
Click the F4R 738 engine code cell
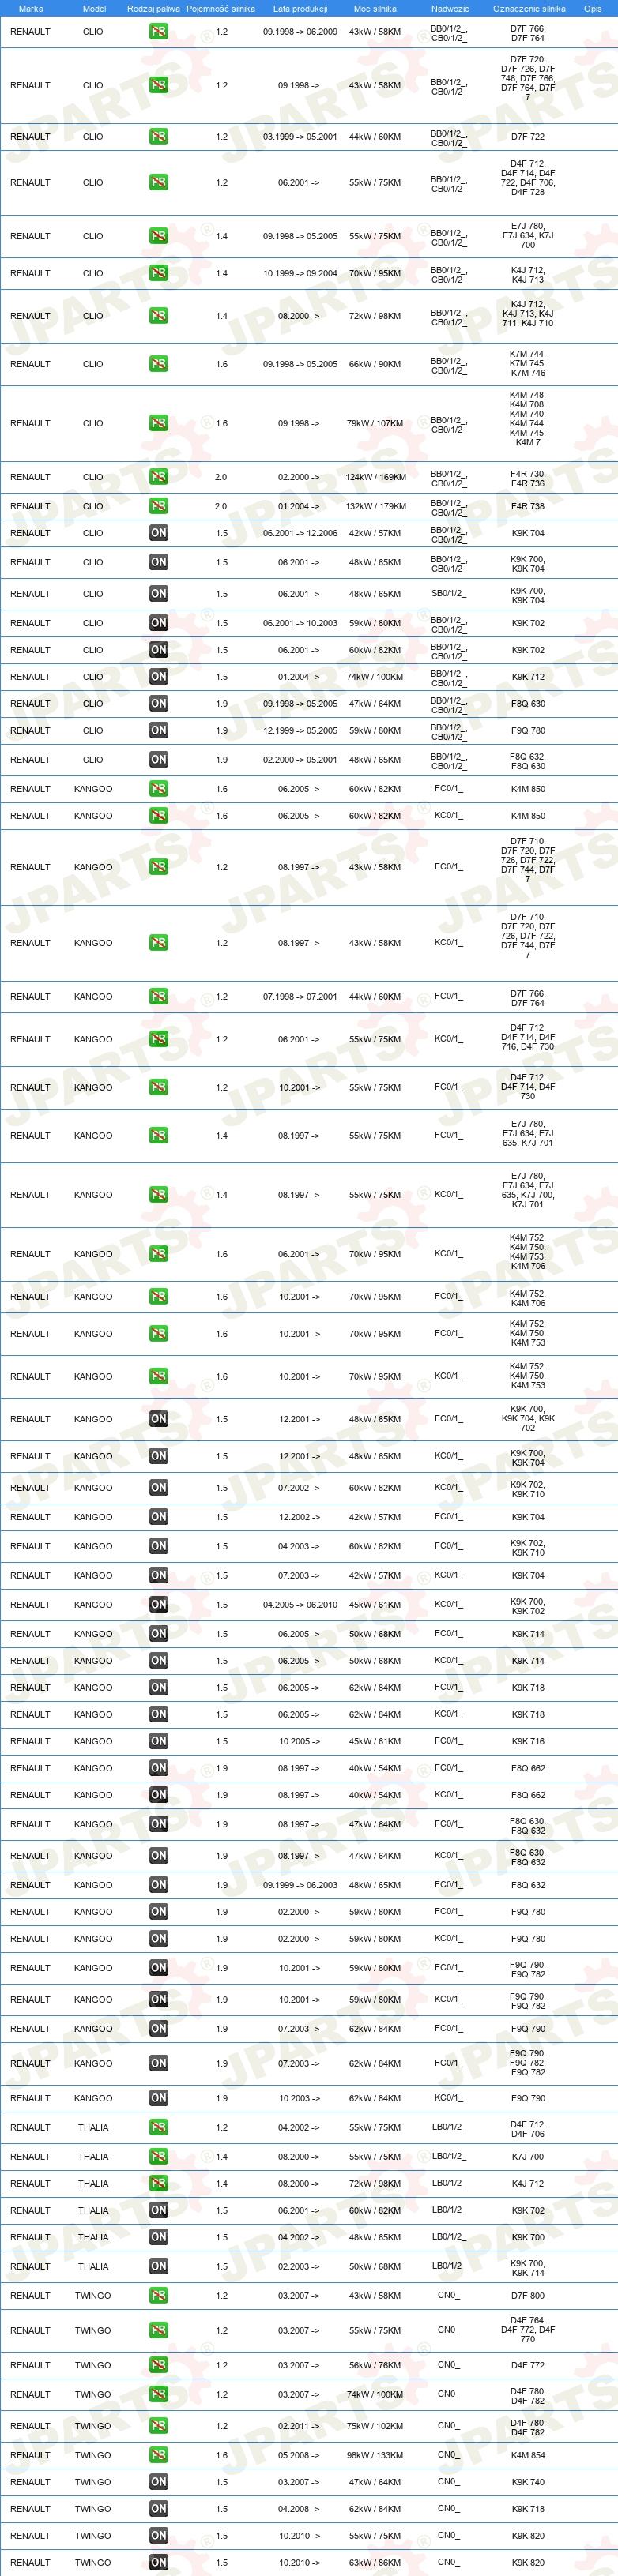tap(528, 506)
